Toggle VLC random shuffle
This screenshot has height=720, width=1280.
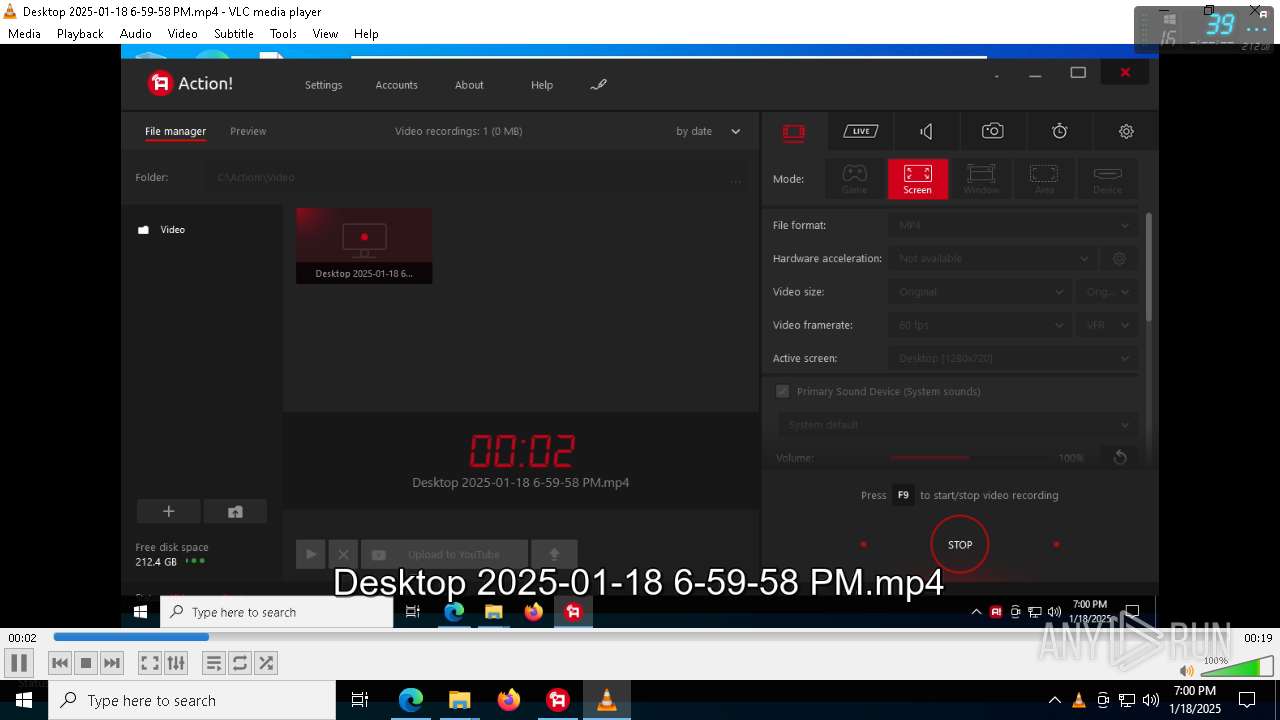pyautogui.click(x=266, y=663)
